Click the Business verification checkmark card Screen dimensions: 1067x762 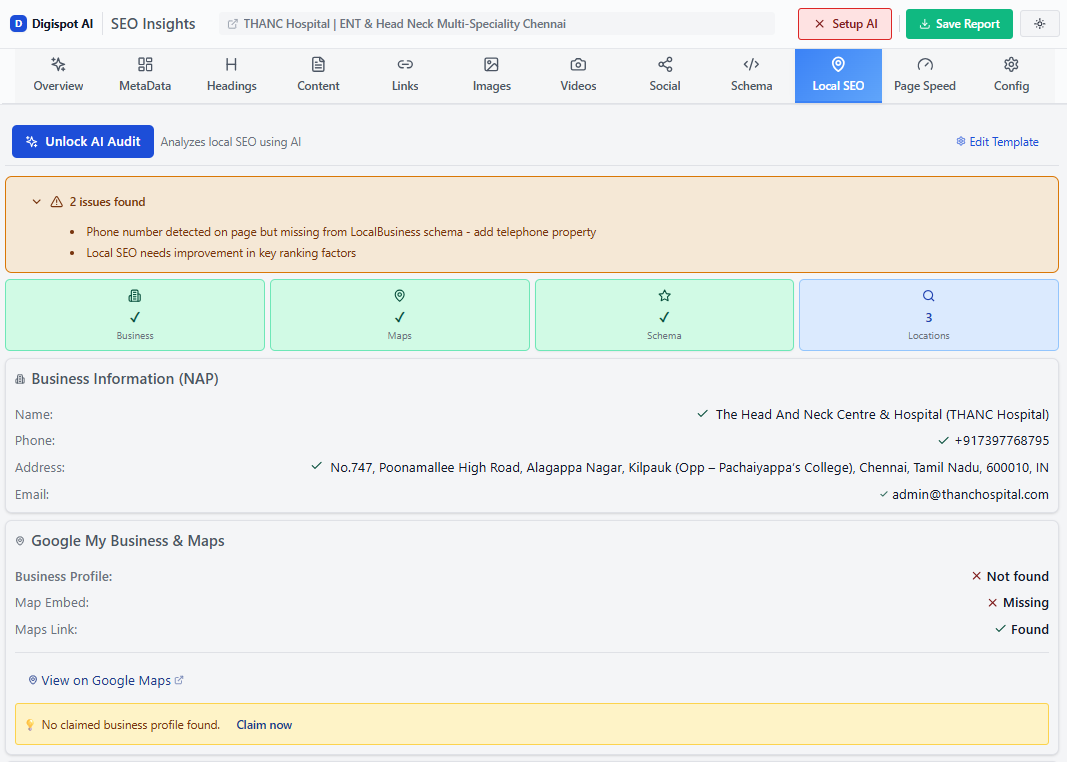(x=134, y=315)
